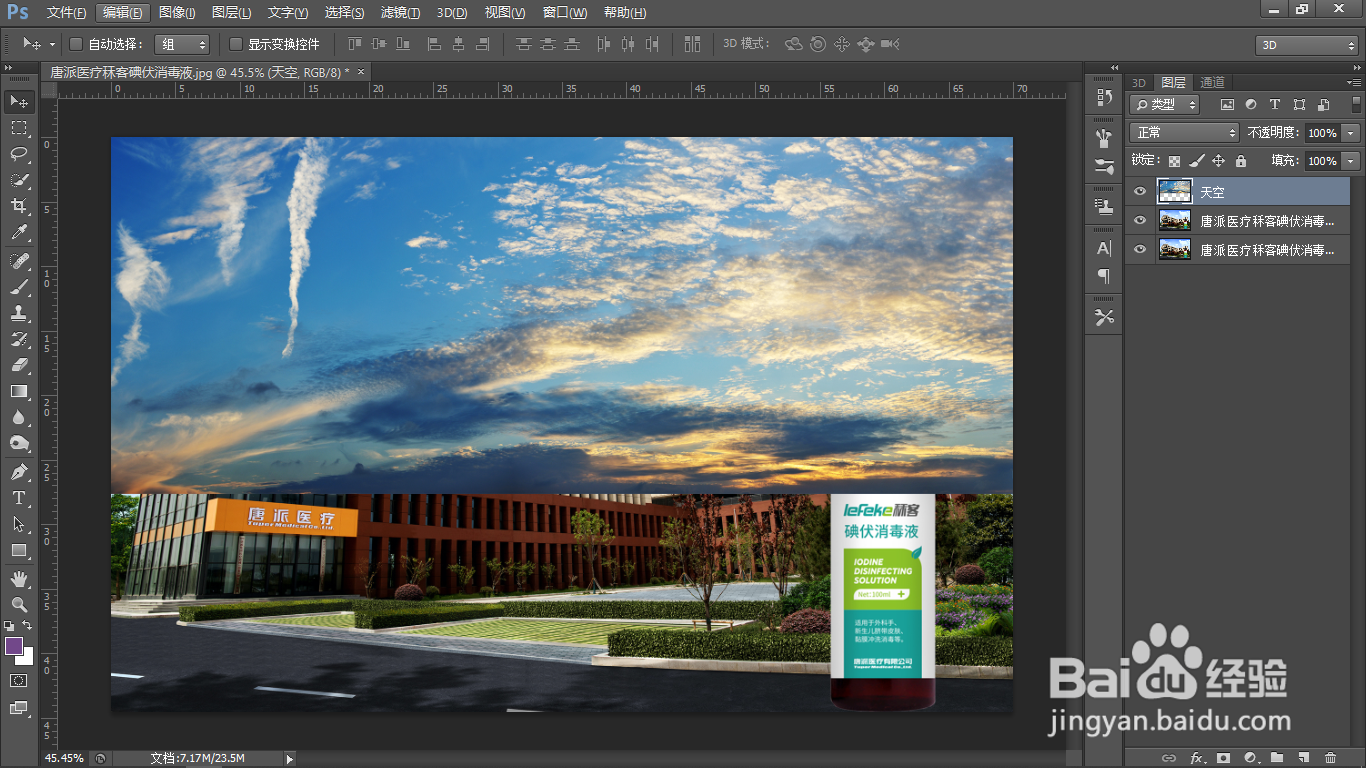Open the 图像 menu
The height and width of the screenshot is (768, 1366).
177,13
